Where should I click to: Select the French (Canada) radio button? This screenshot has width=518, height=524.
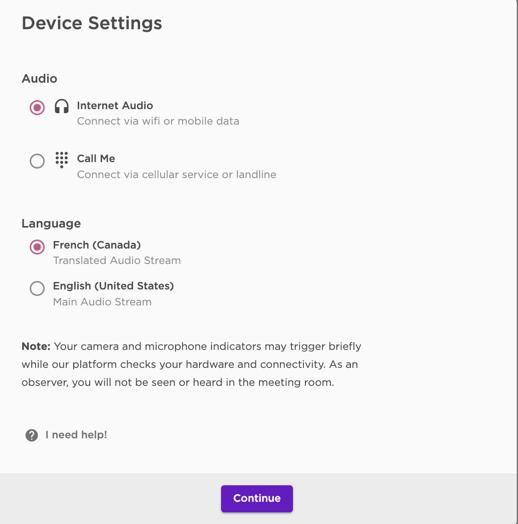pyautogui.click(x=37, y=247)
